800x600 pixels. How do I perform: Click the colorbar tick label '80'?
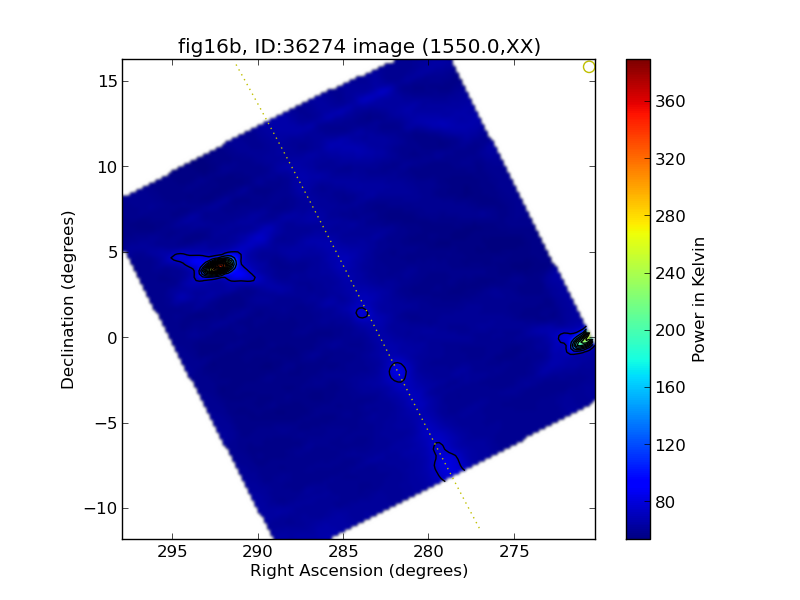point(665,503)
